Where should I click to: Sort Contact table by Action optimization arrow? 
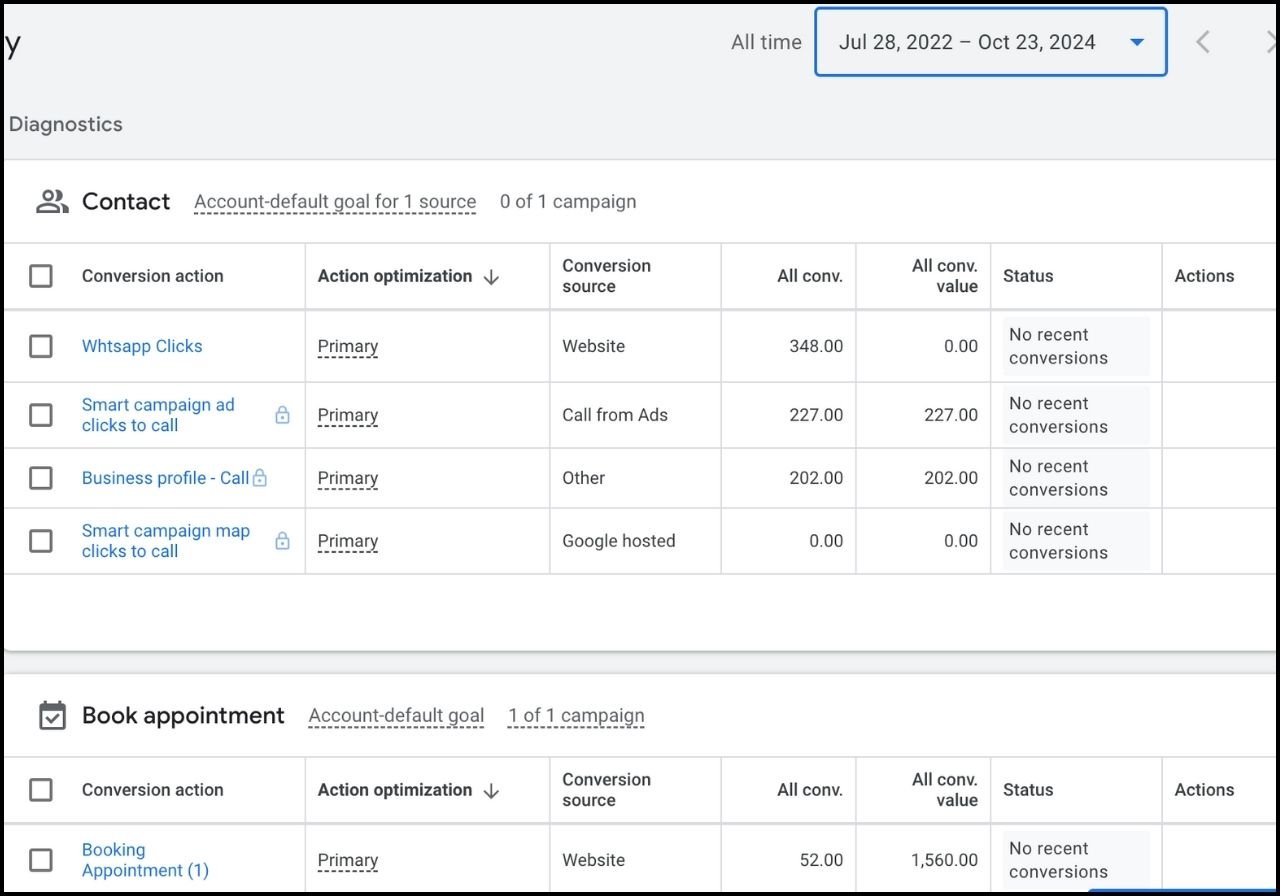point(491,277)
